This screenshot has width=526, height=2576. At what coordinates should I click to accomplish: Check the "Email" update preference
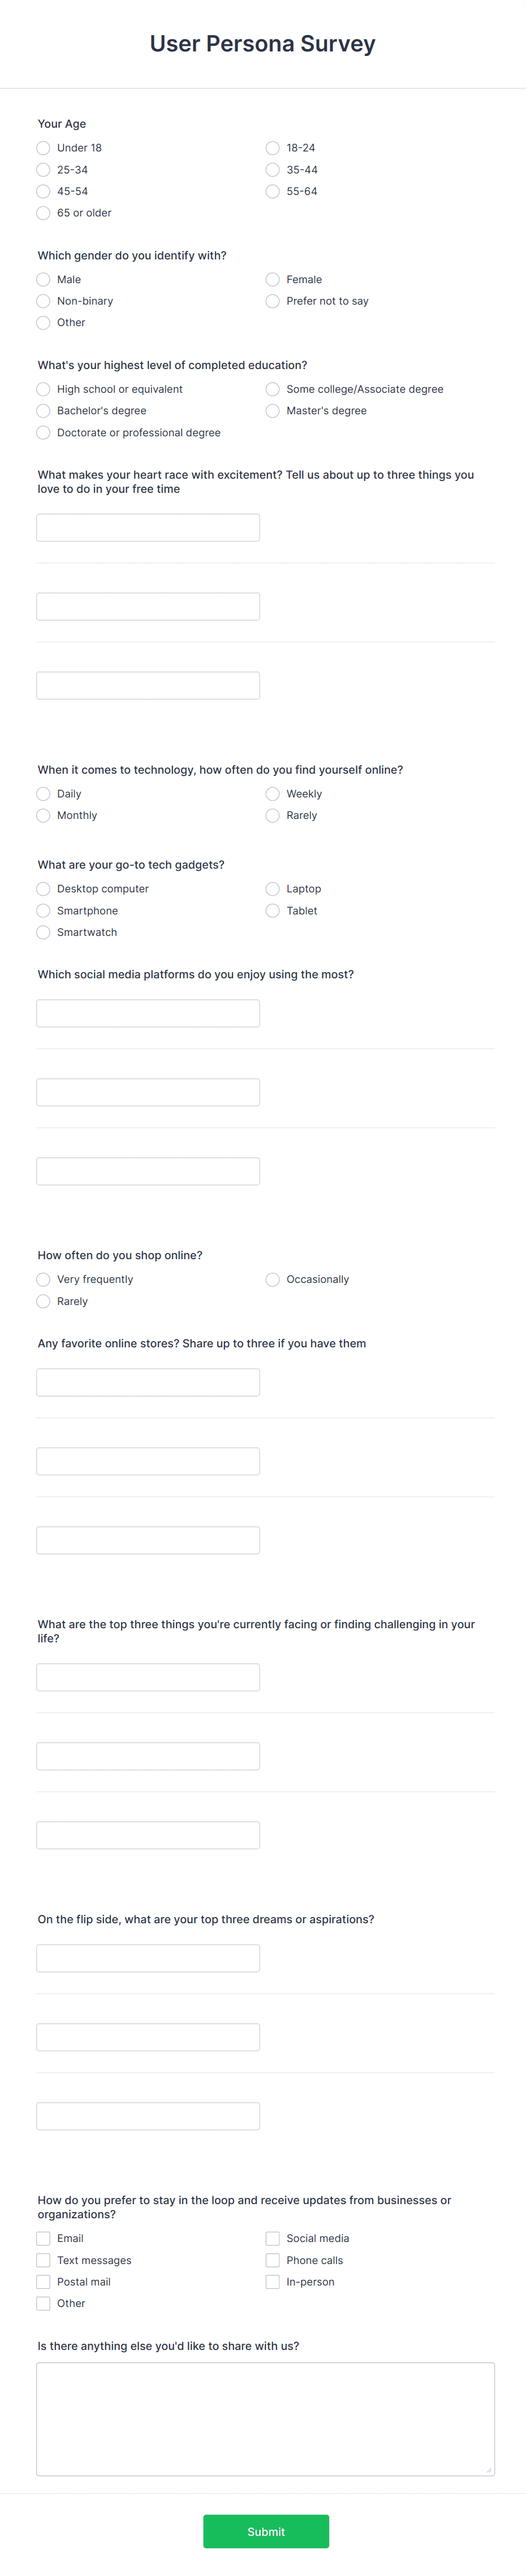click(x=43, y=2239)
